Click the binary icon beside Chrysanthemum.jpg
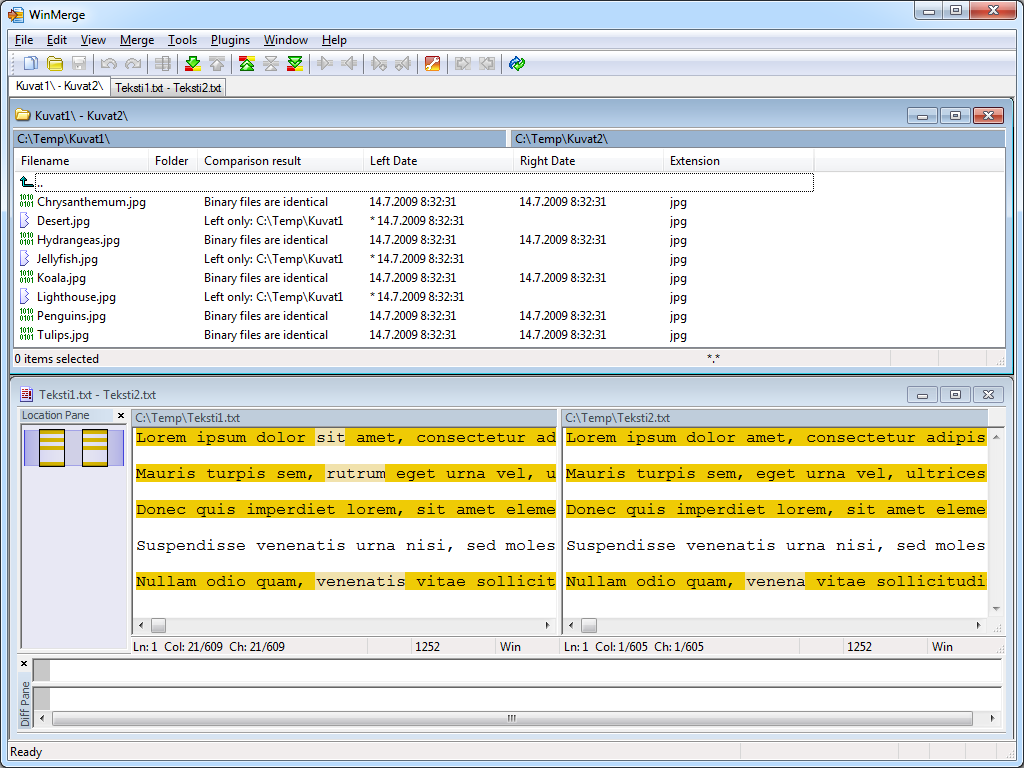This screenshot has width=1024, height=768. [26, 202]
